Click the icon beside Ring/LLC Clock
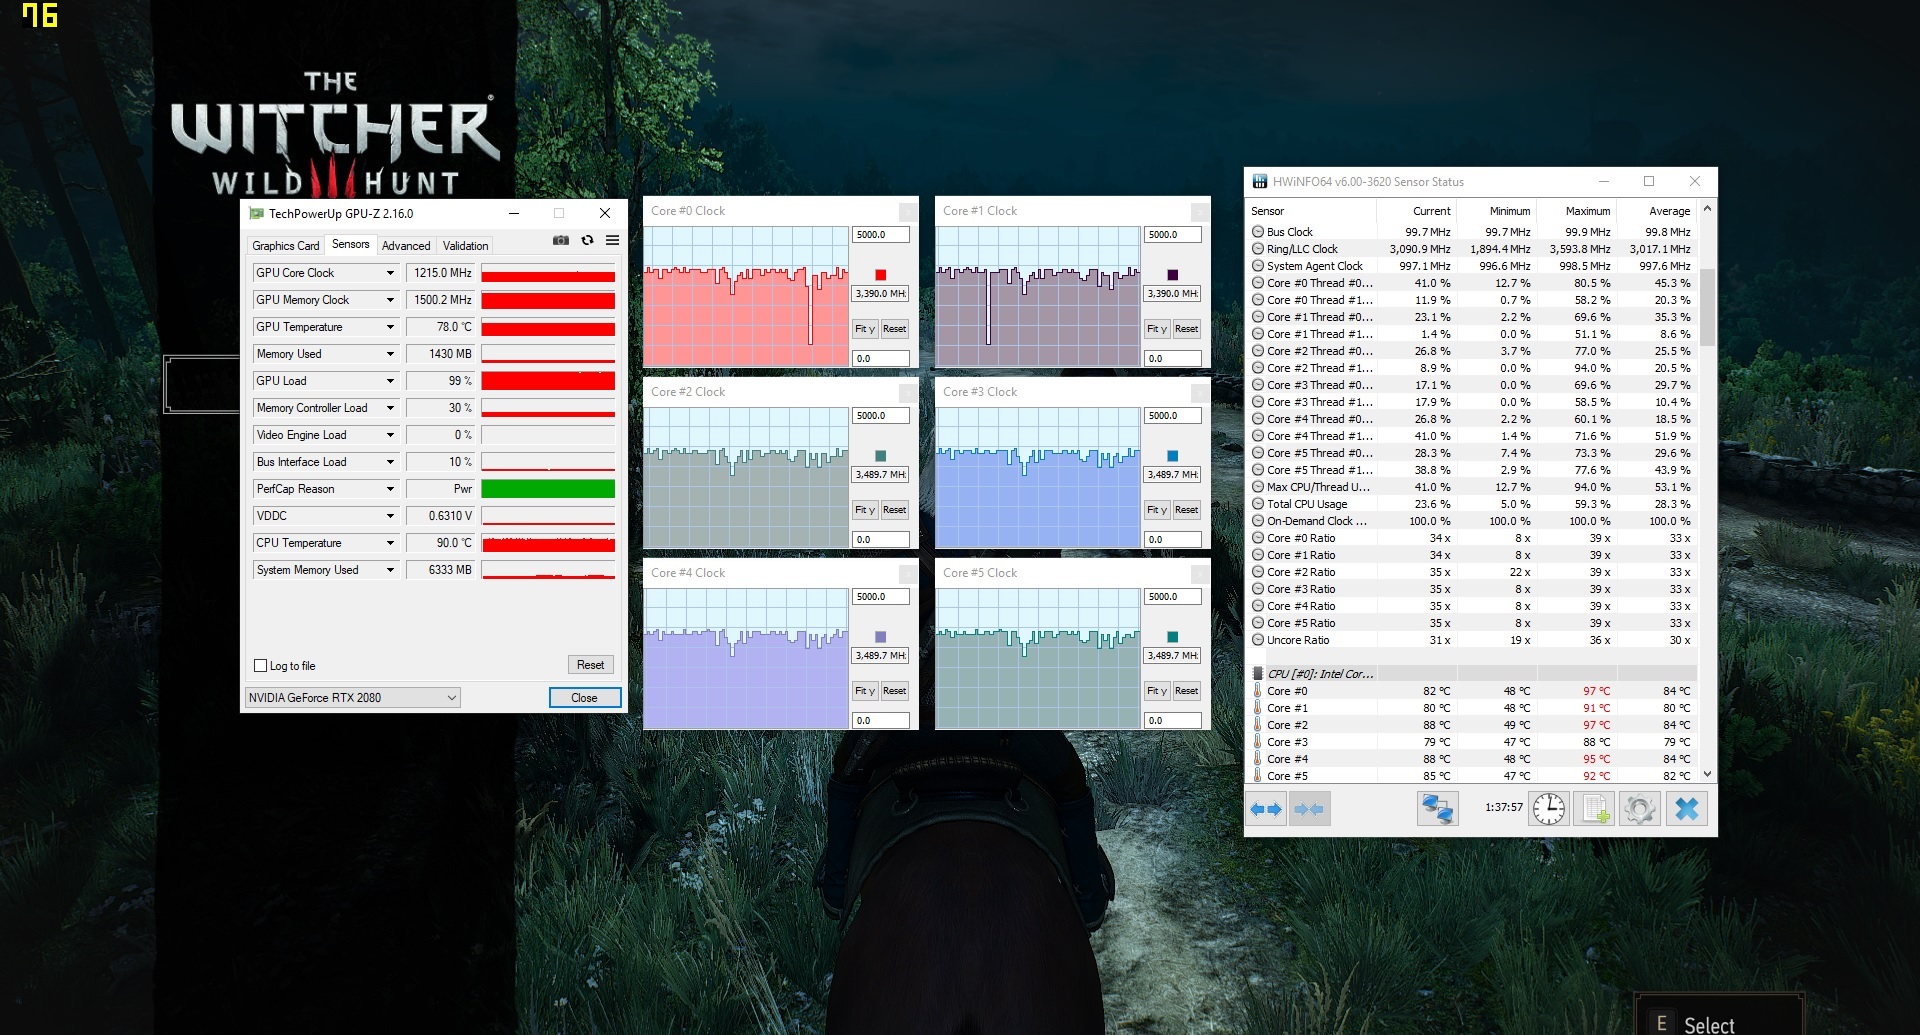The image size is (1920, 1035). coord(1258,249)
